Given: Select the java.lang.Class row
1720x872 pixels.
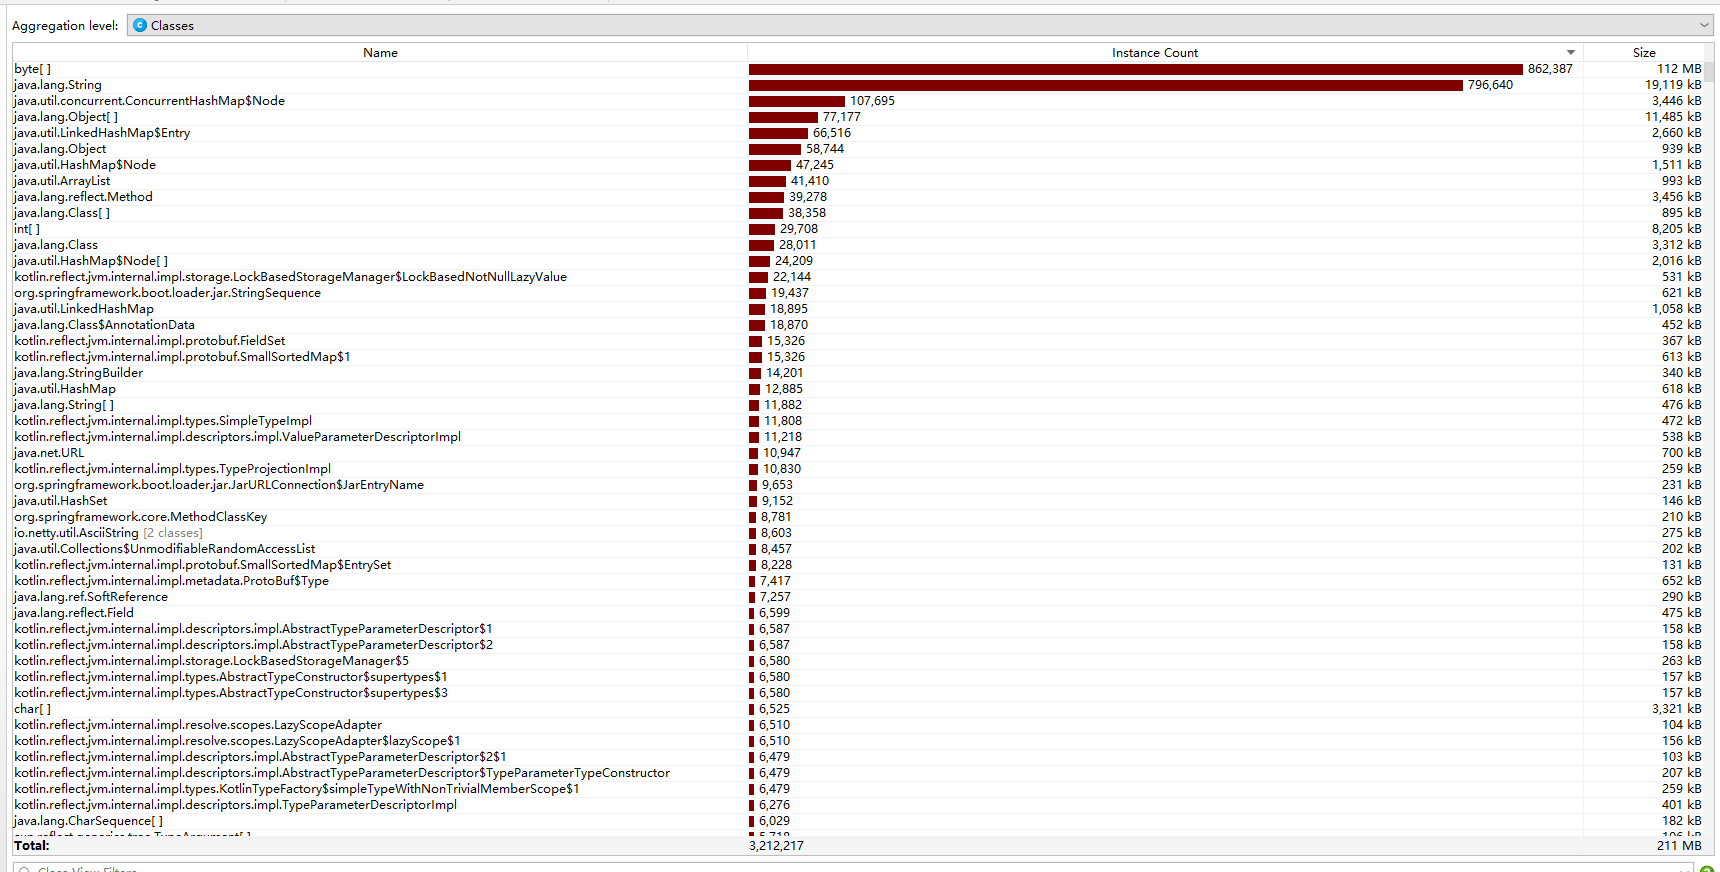Looking at the screenshot, I should 858,245.
